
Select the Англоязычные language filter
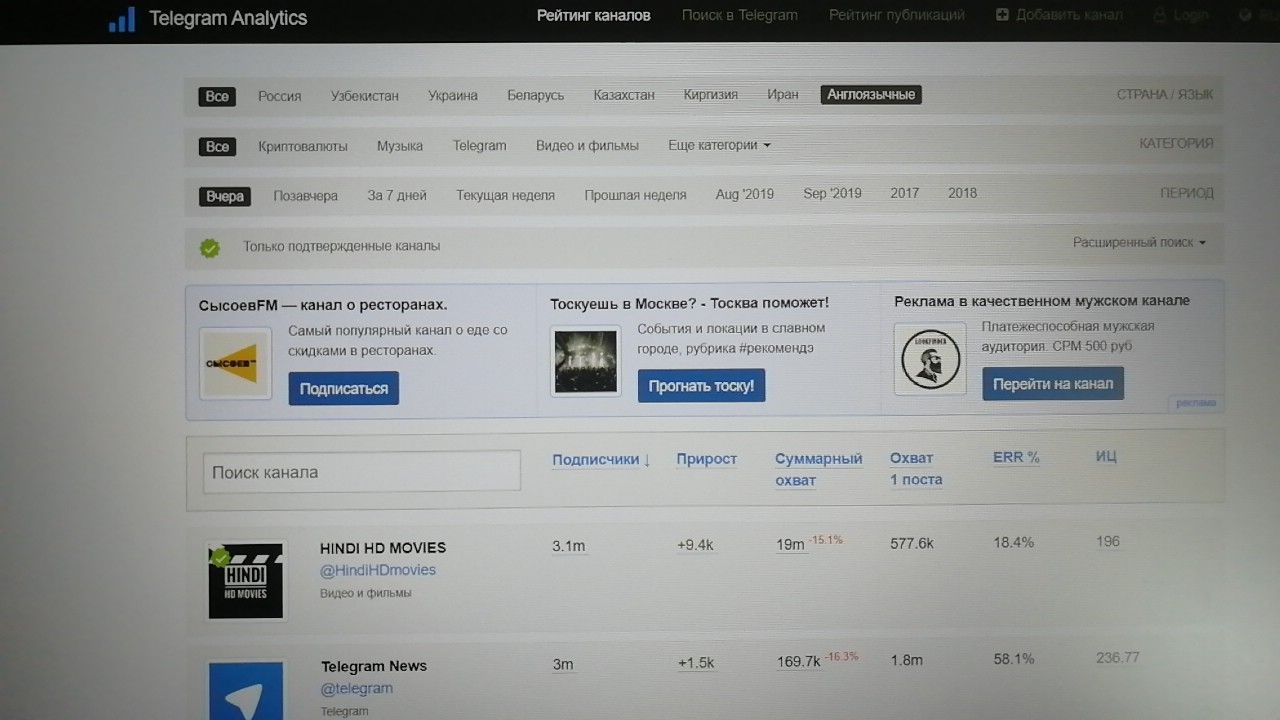(871, 95)
